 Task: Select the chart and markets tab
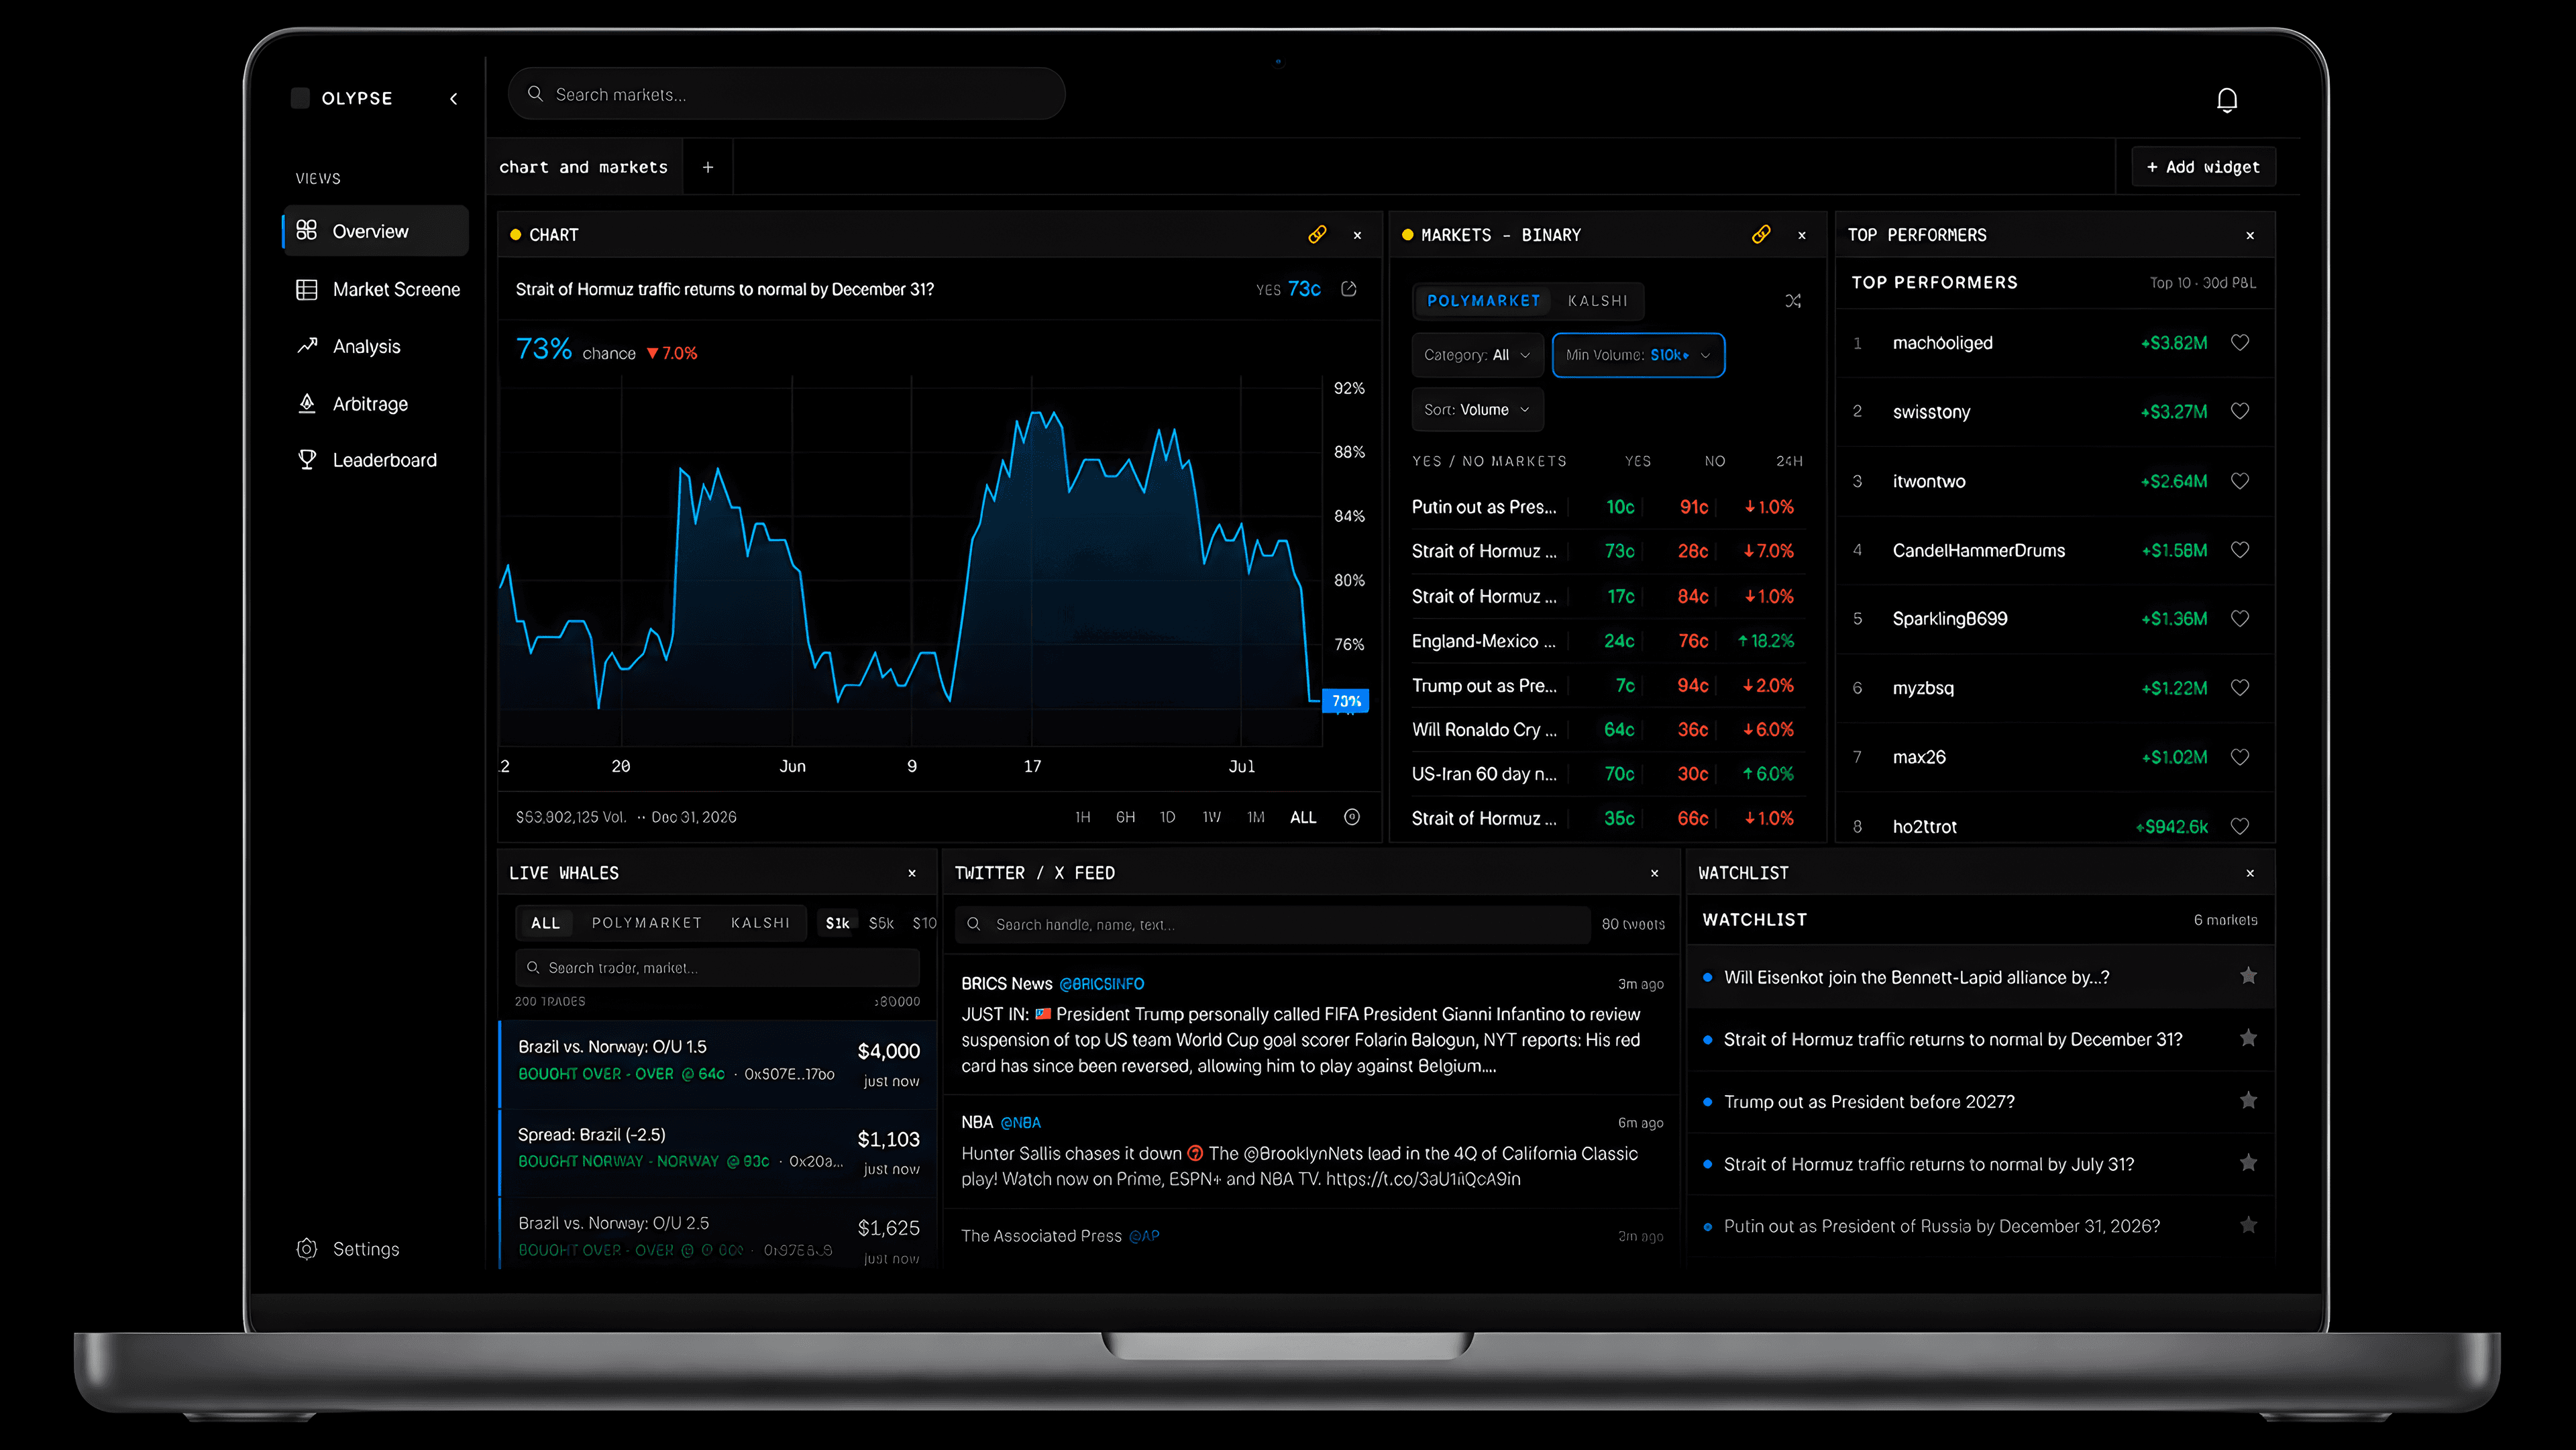[x=584, y=167]
